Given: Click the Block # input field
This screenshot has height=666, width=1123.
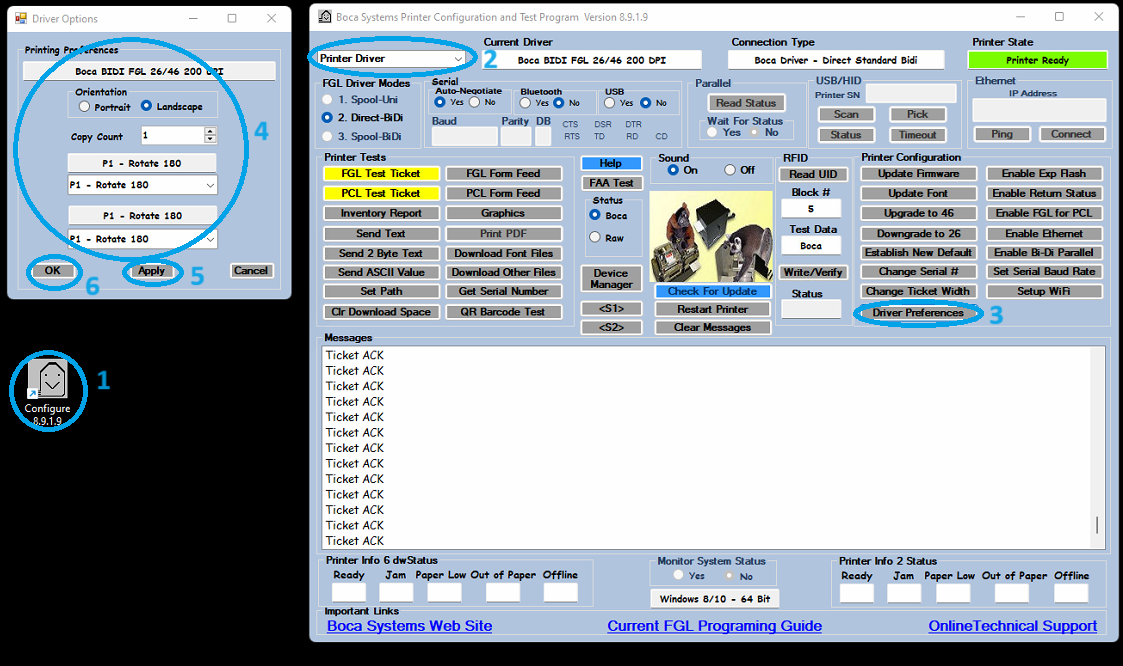Looking at the screenshot, I should (811, 209).
